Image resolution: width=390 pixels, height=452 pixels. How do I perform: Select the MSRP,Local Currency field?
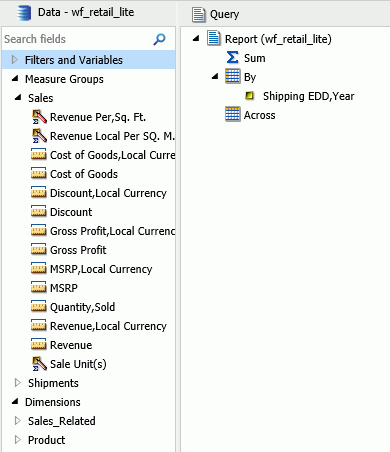coord(101,269)
